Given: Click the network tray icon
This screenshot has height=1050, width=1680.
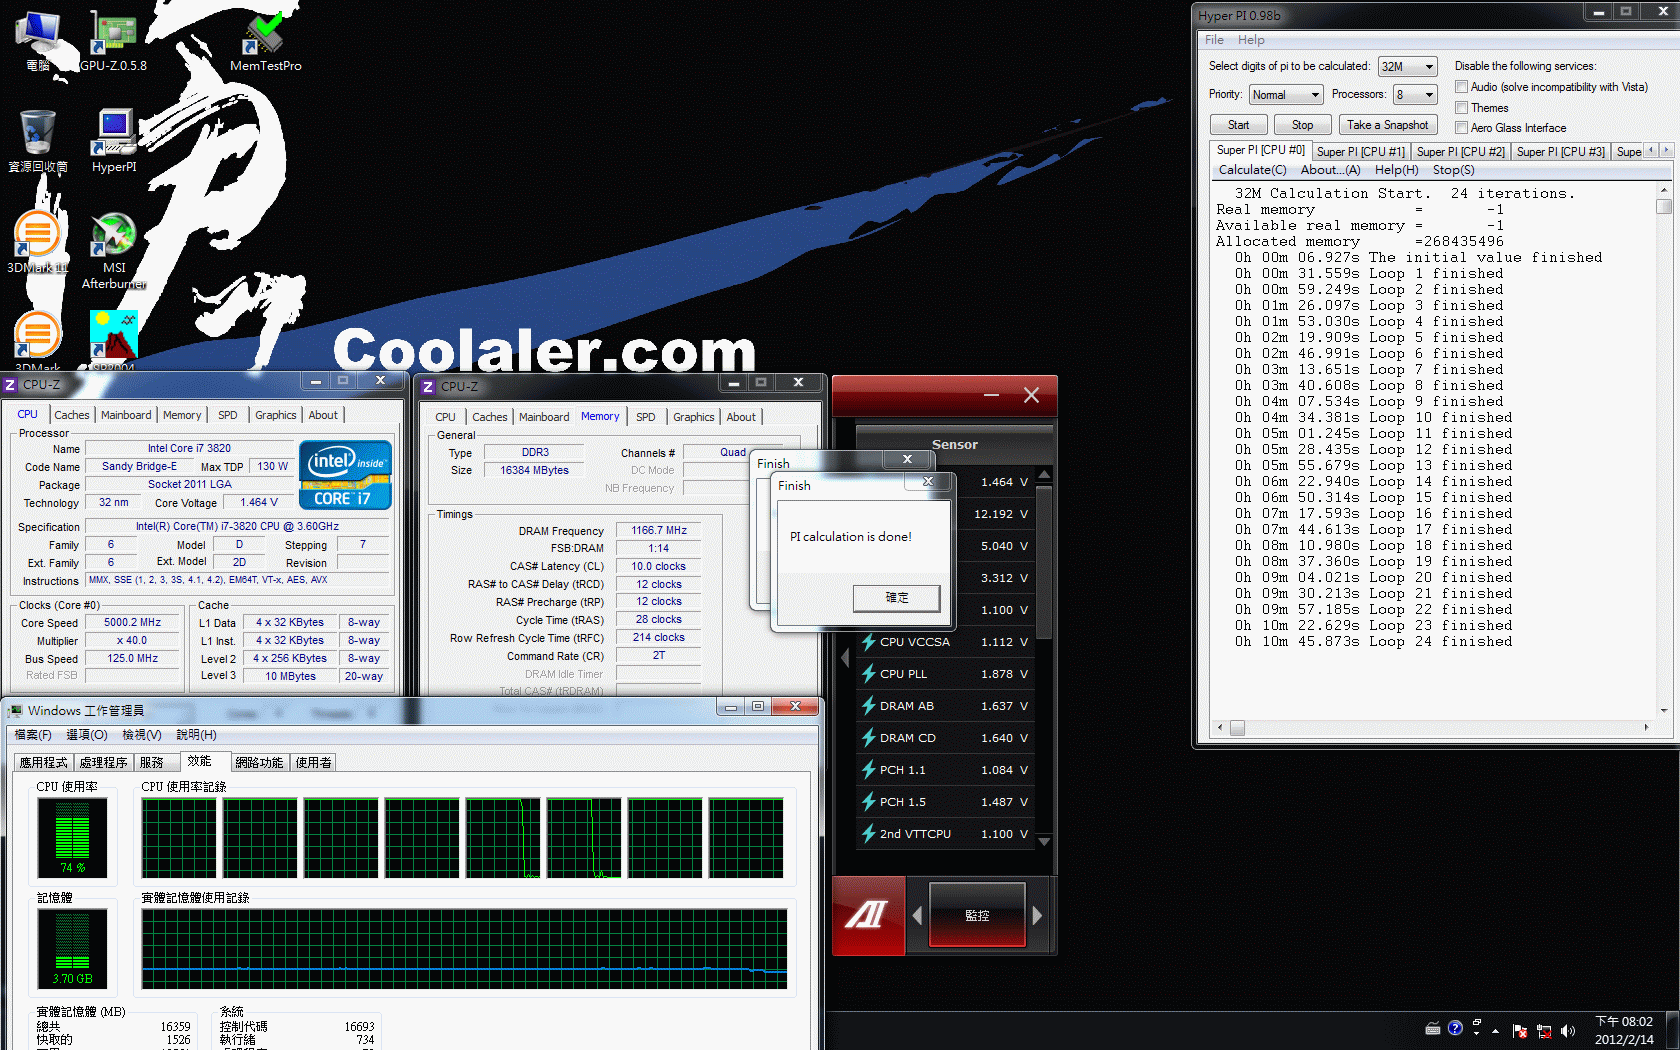Looking at the screenshot, I should coord(1543,1031).
